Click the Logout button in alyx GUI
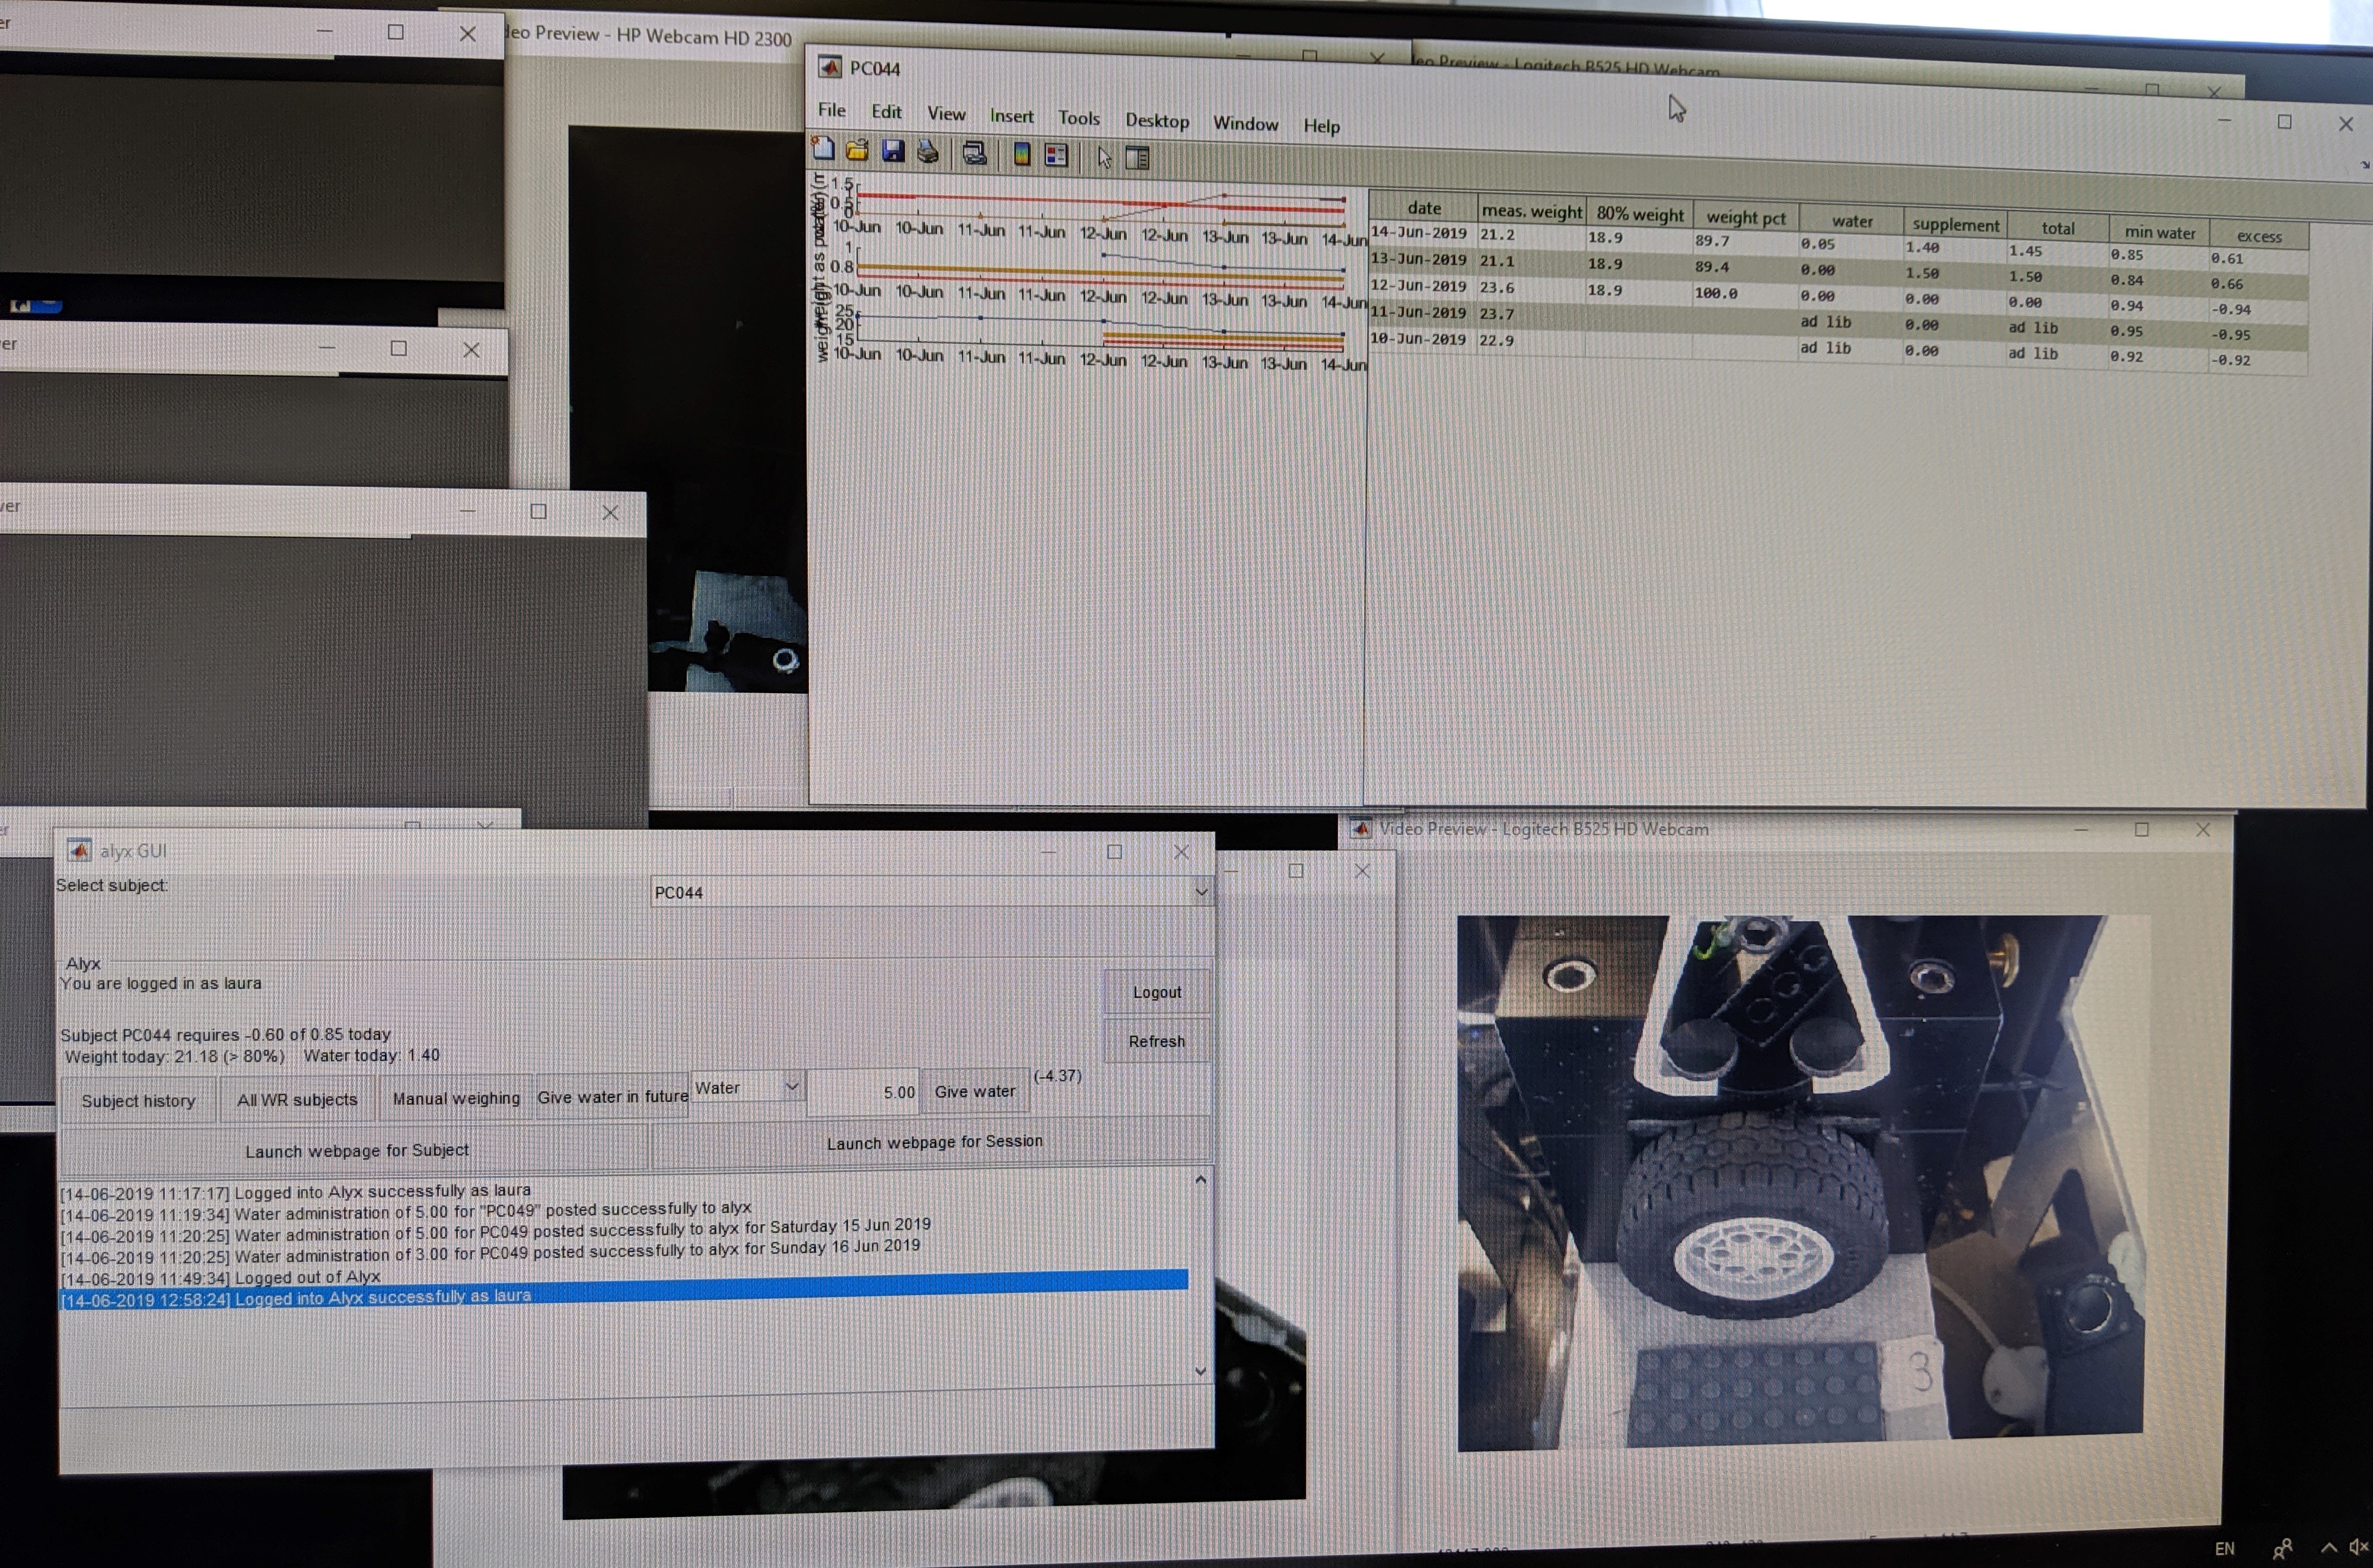The image size is (2373, 1568). [1157, 992]
